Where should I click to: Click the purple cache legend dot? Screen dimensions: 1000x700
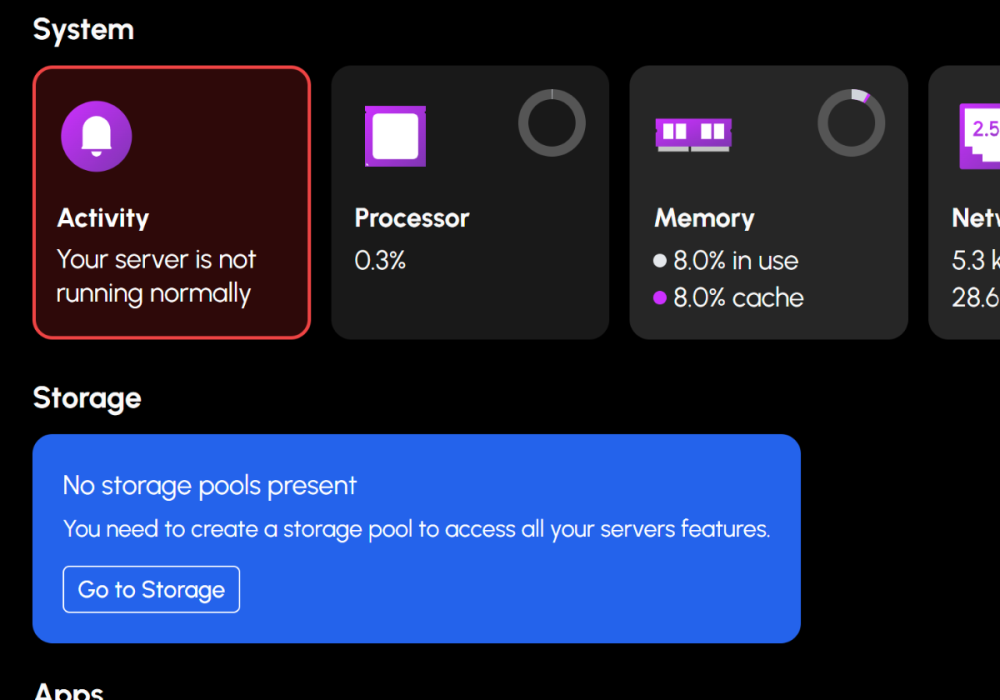[660, 298]
